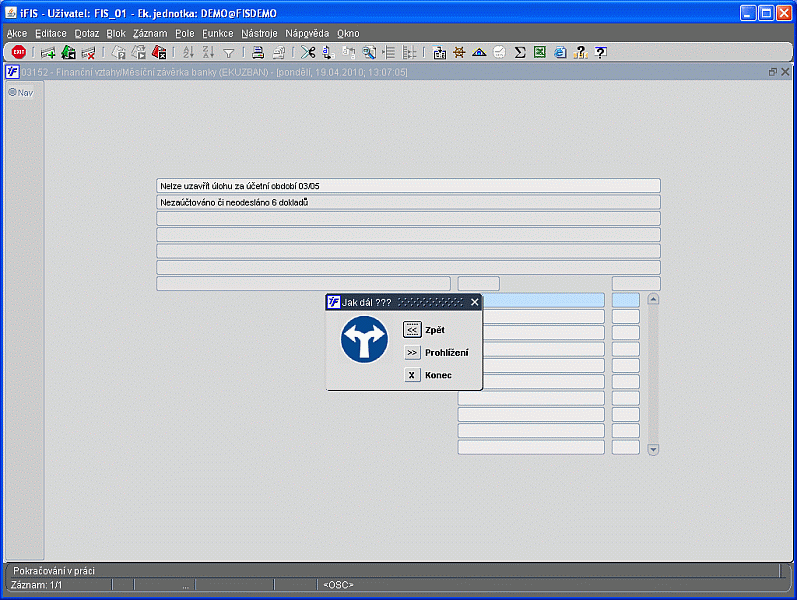Click the scissors cut icon
The image size is (797, 600).
(308, 52)
